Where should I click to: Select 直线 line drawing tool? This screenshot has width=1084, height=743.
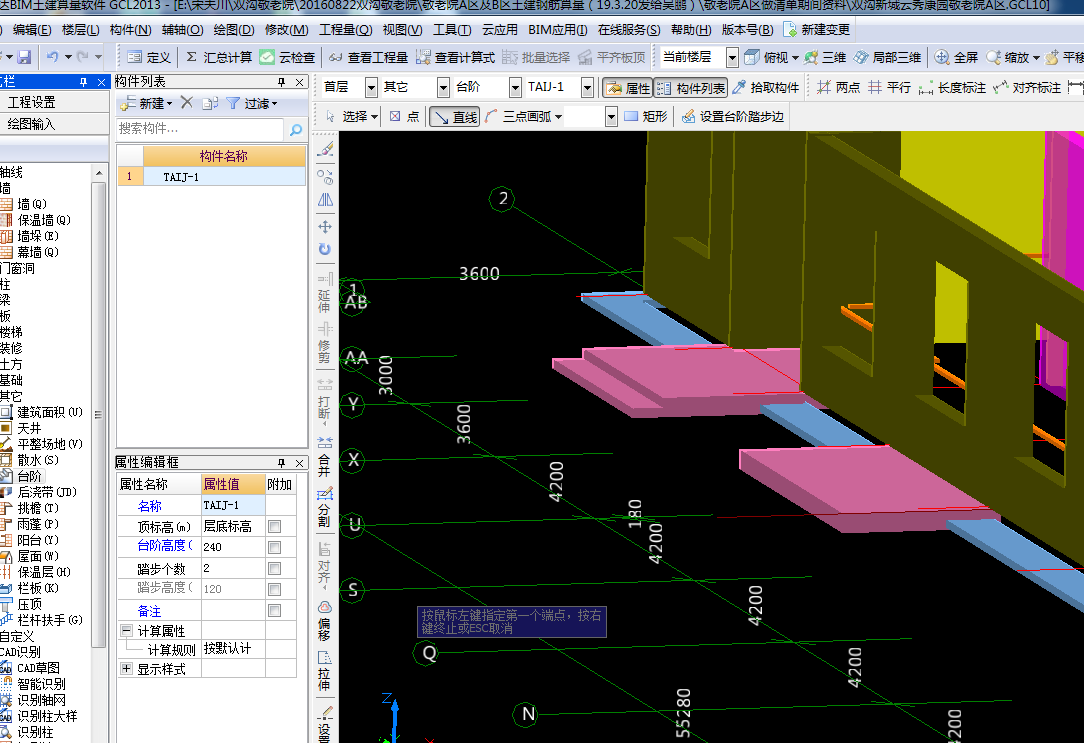point(454,117)
